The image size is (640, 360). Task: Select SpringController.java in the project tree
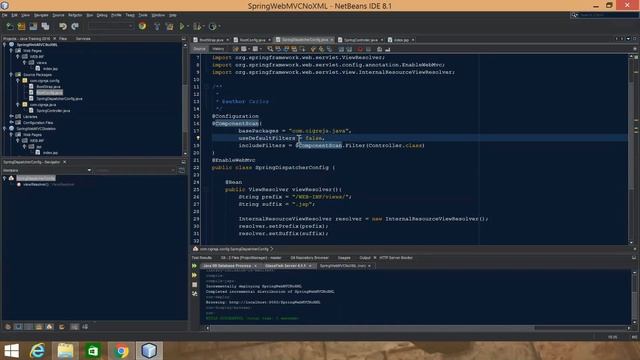(53, 111)
